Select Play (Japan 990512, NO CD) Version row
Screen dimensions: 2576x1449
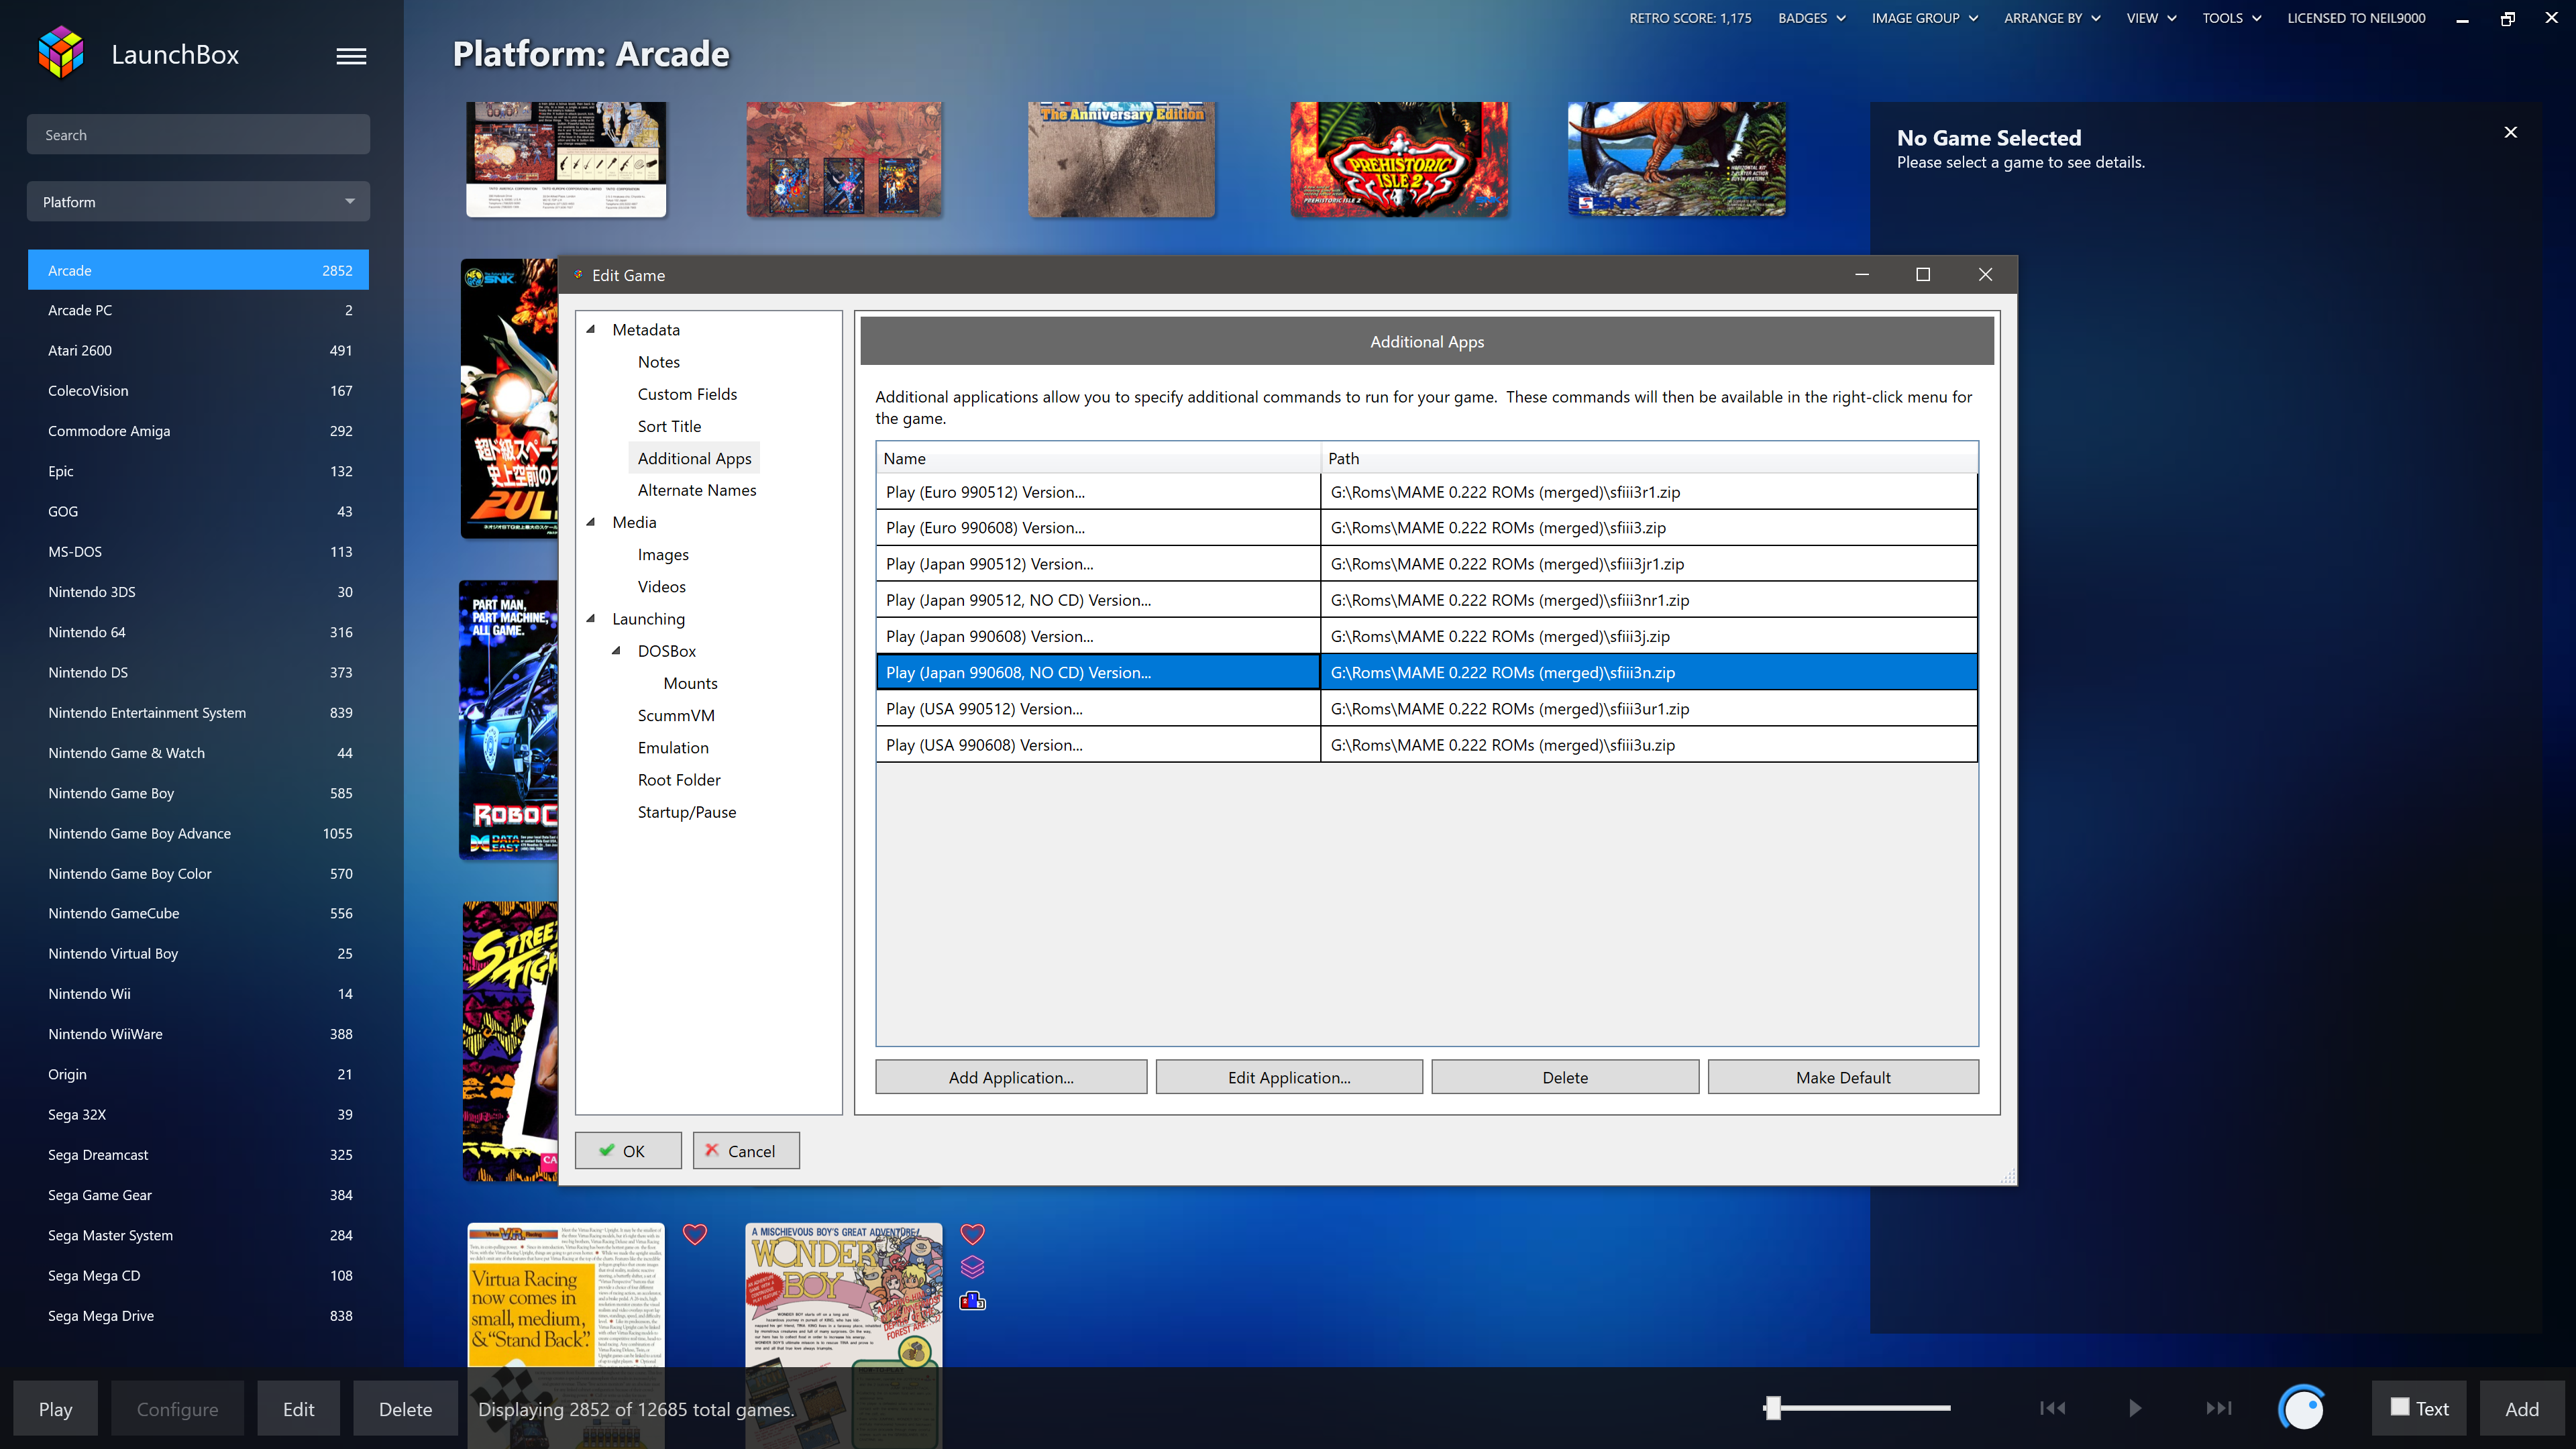click(x=1427, y=600)
